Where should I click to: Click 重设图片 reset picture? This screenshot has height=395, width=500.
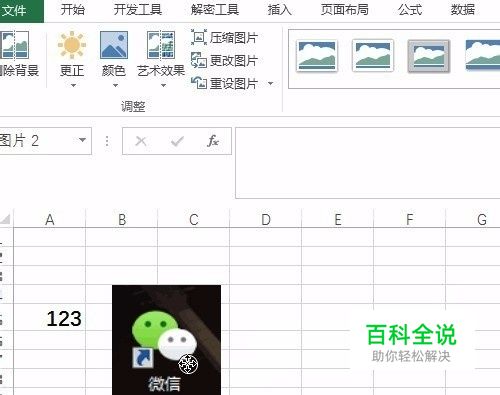224,83
